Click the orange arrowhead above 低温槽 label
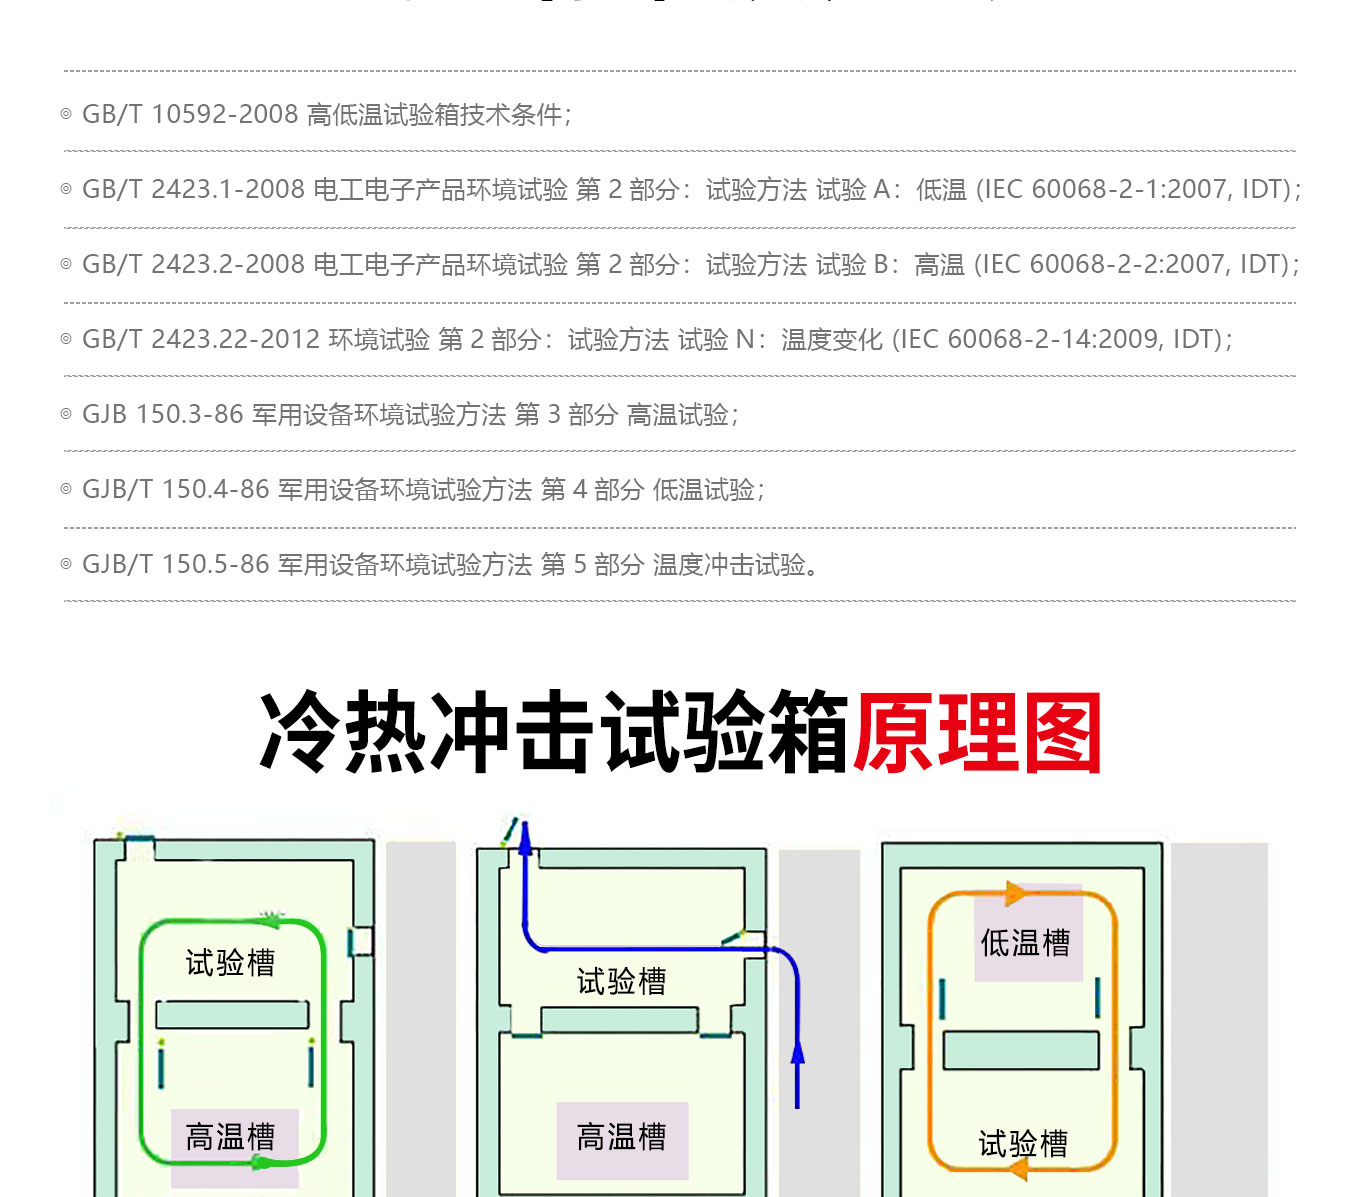This screenshot has height=1197, width=1360. (x=1014, y=893)
